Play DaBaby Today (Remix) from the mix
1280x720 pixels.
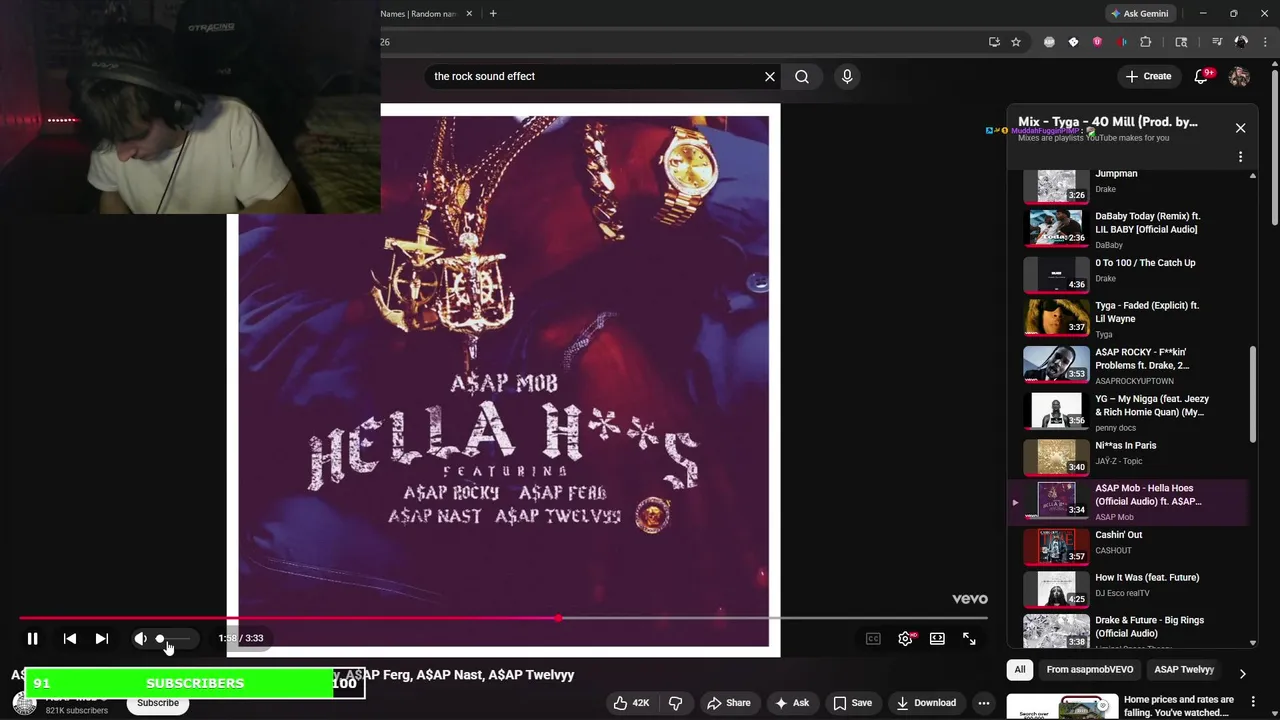tap(1126, 227)
